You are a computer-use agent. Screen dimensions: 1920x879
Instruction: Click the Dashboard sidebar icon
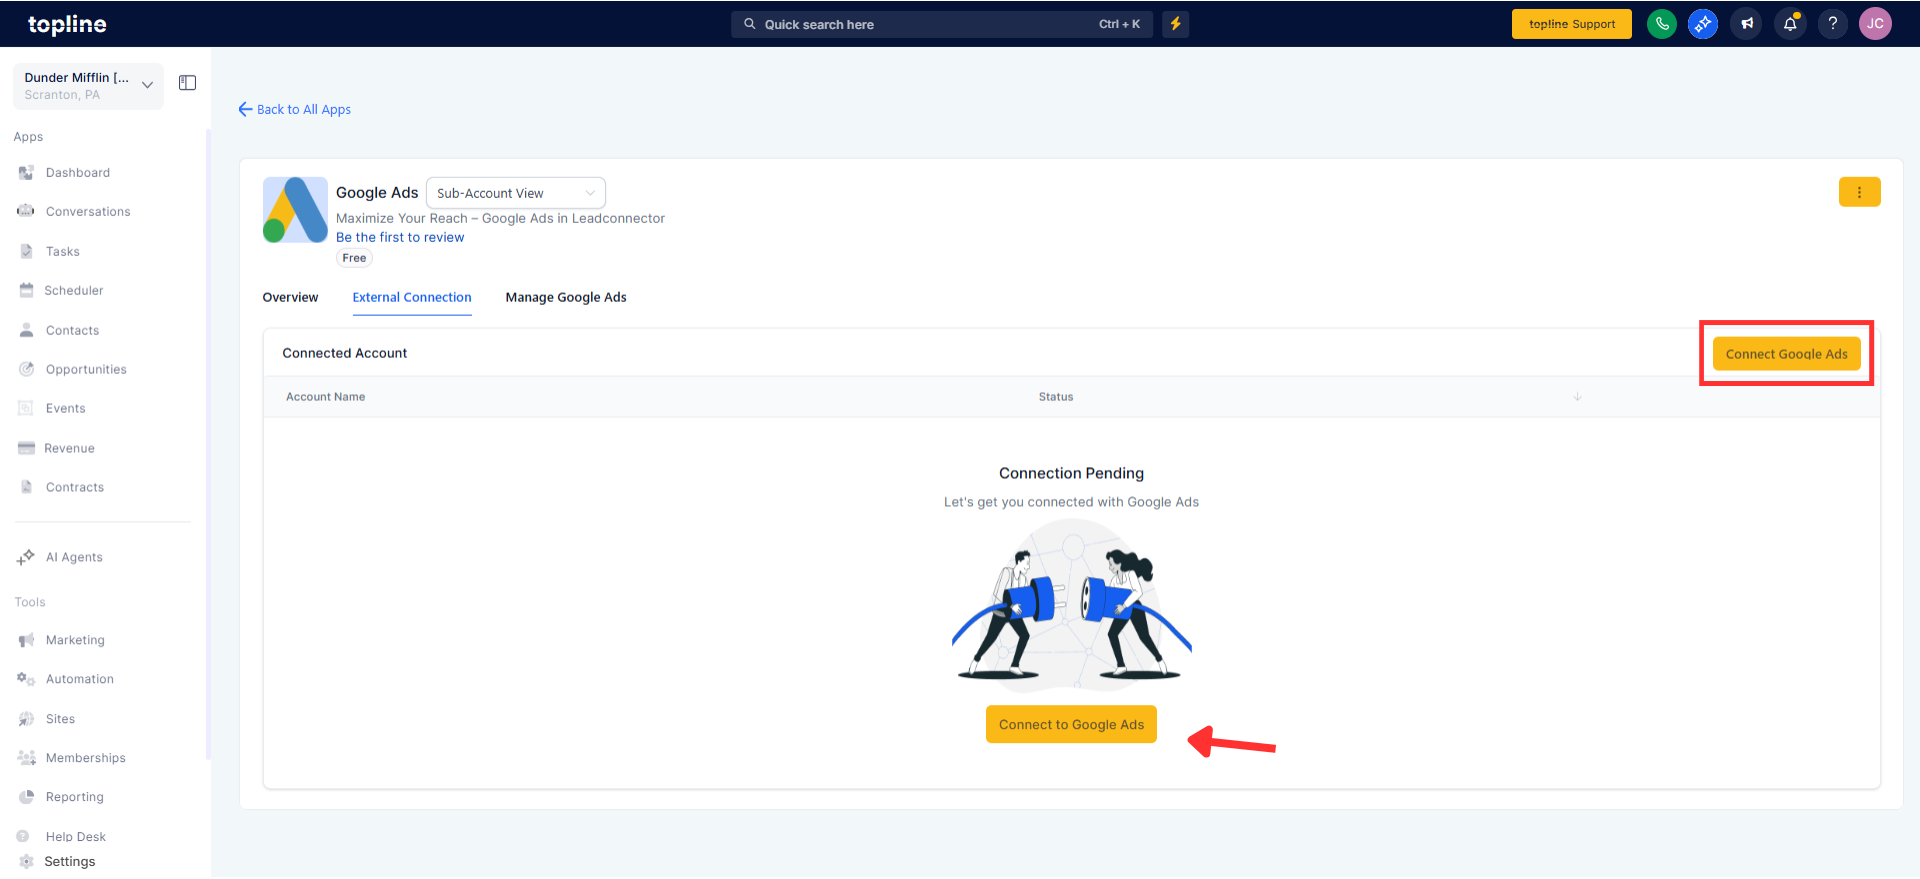(26, 173)
